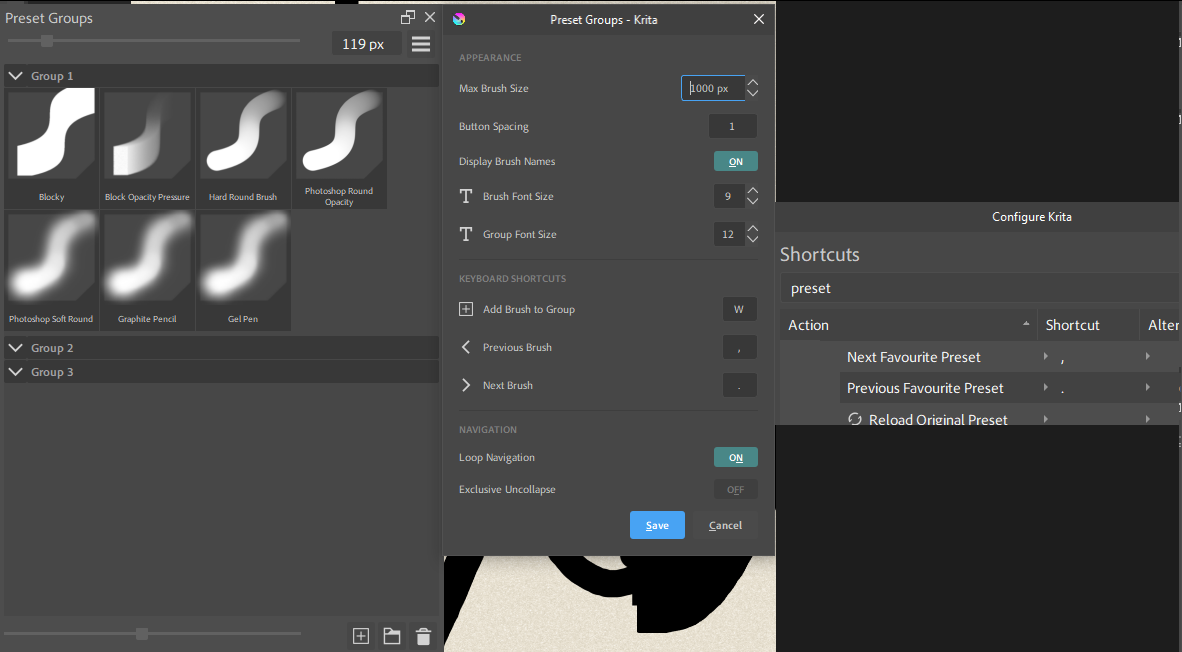The height and width of the screenshot is (652, 1182).
Task: Sort shortcuts by the Action column header
Action: [808, 325]
